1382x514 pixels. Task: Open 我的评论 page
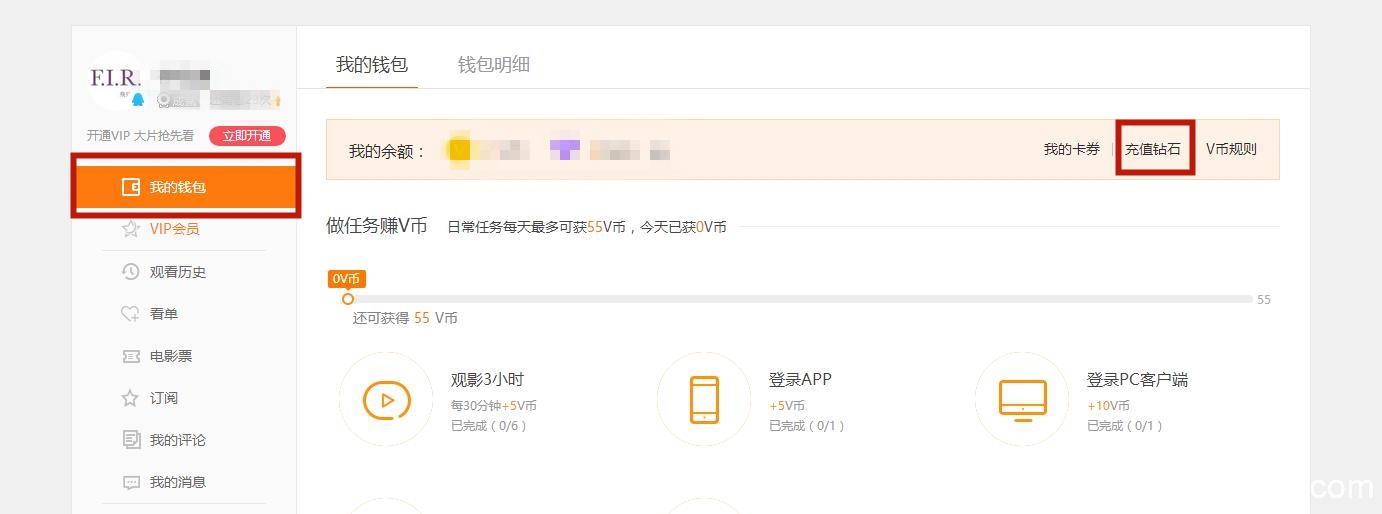click(x=177, y=440)
